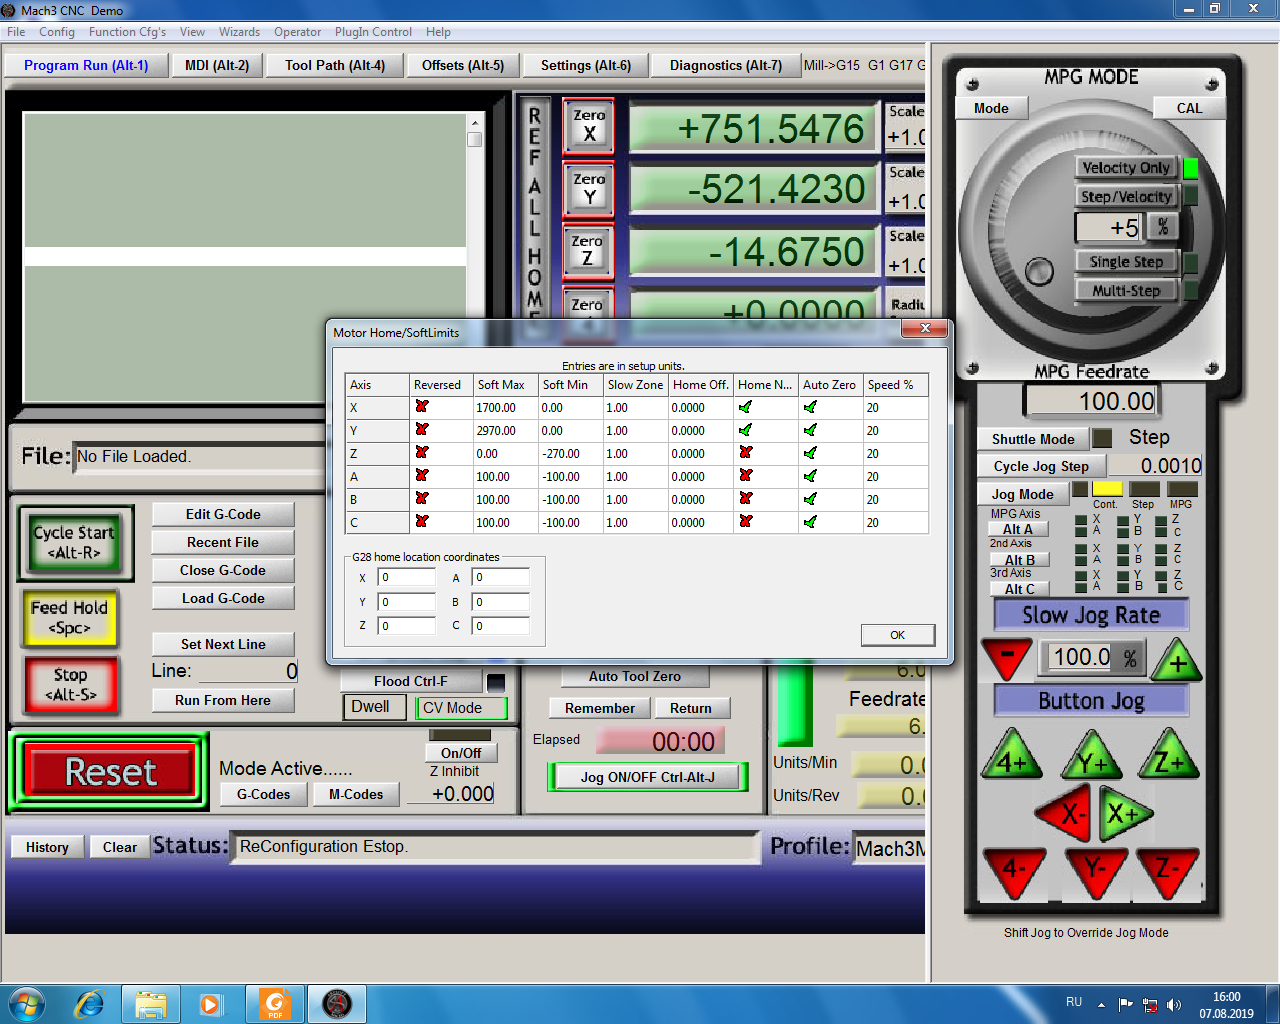Jog X axis negative with red X- arrow
The image size is (1280, 1024).
pyautogui.click(x=1064, y=814)
